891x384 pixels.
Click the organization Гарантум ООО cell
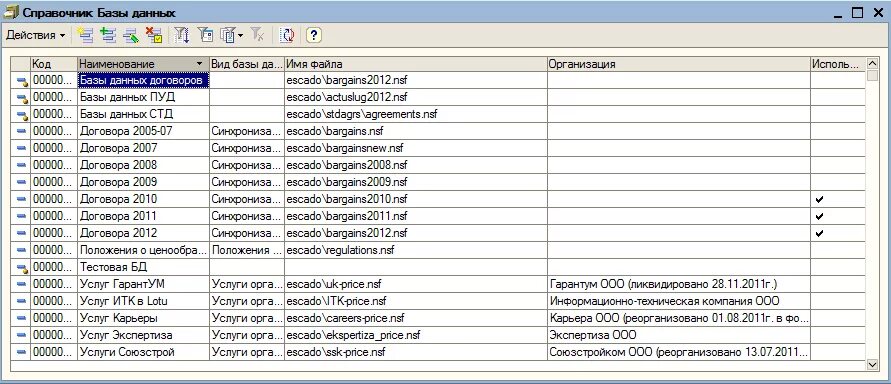[x=678, y=284]
